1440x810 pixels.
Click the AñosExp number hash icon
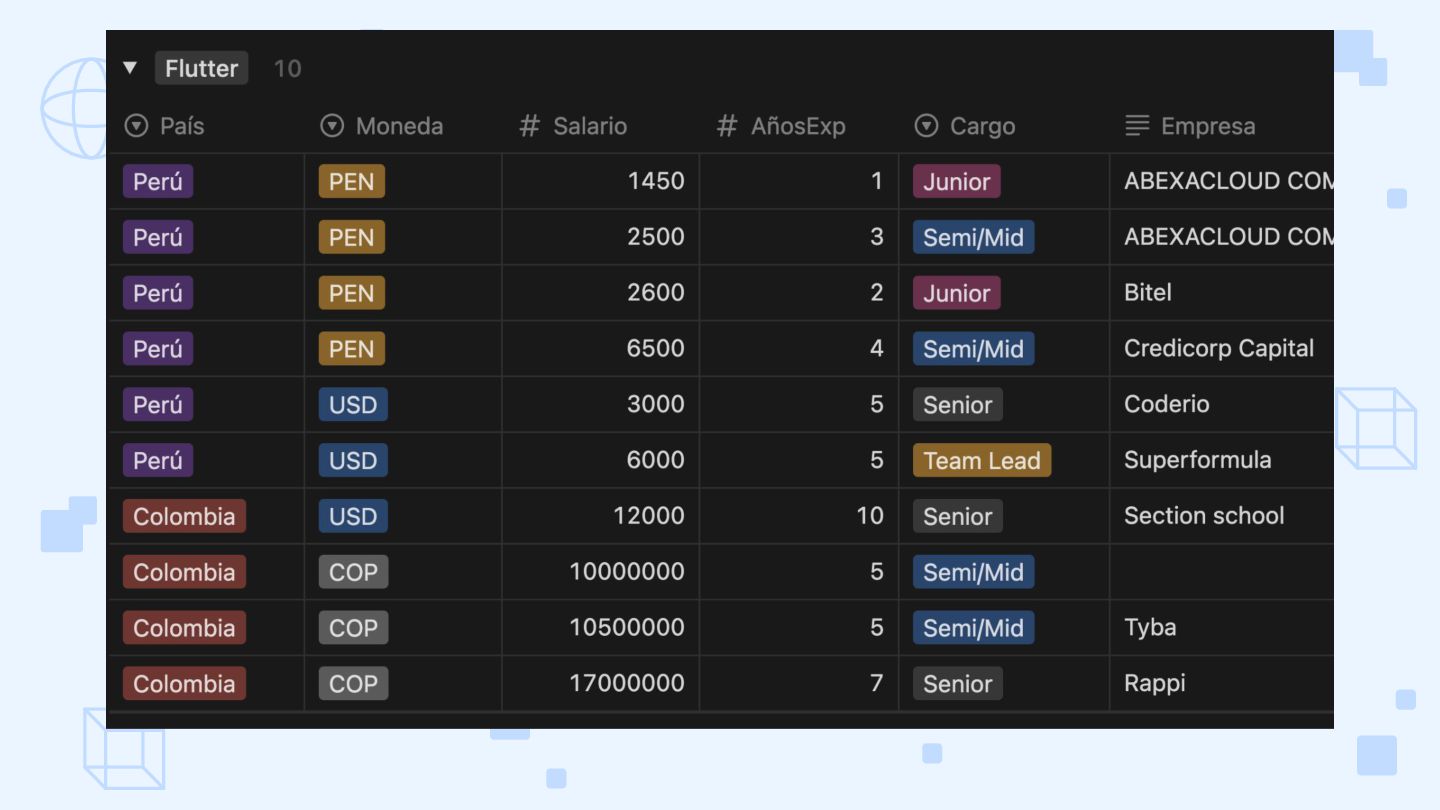tap(727, 126)
